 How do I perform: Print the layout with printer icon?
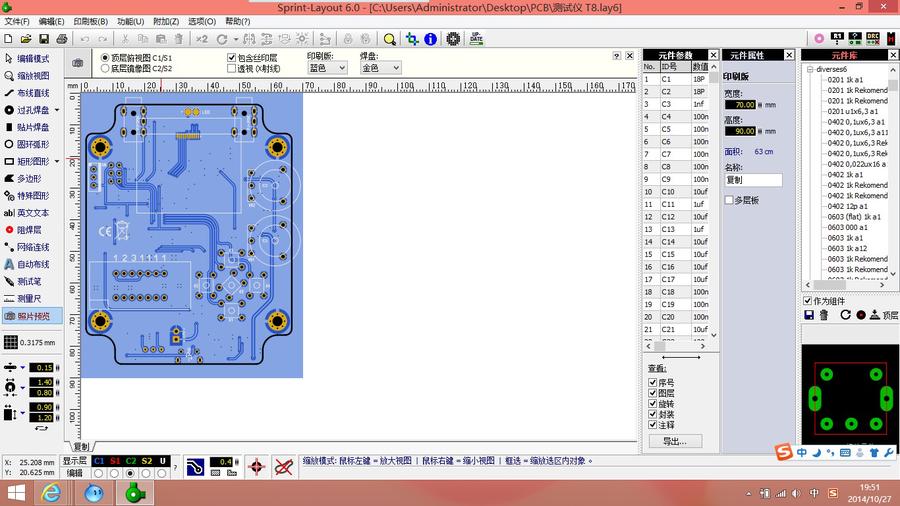(62, 39)
